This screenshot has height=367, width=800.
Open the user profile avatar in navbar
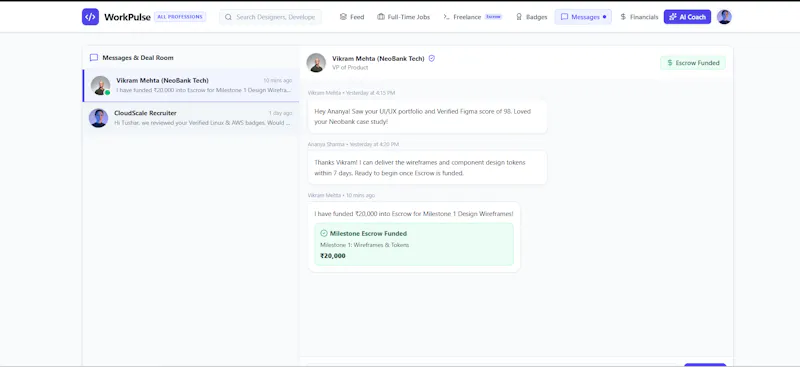click(724, 17)
